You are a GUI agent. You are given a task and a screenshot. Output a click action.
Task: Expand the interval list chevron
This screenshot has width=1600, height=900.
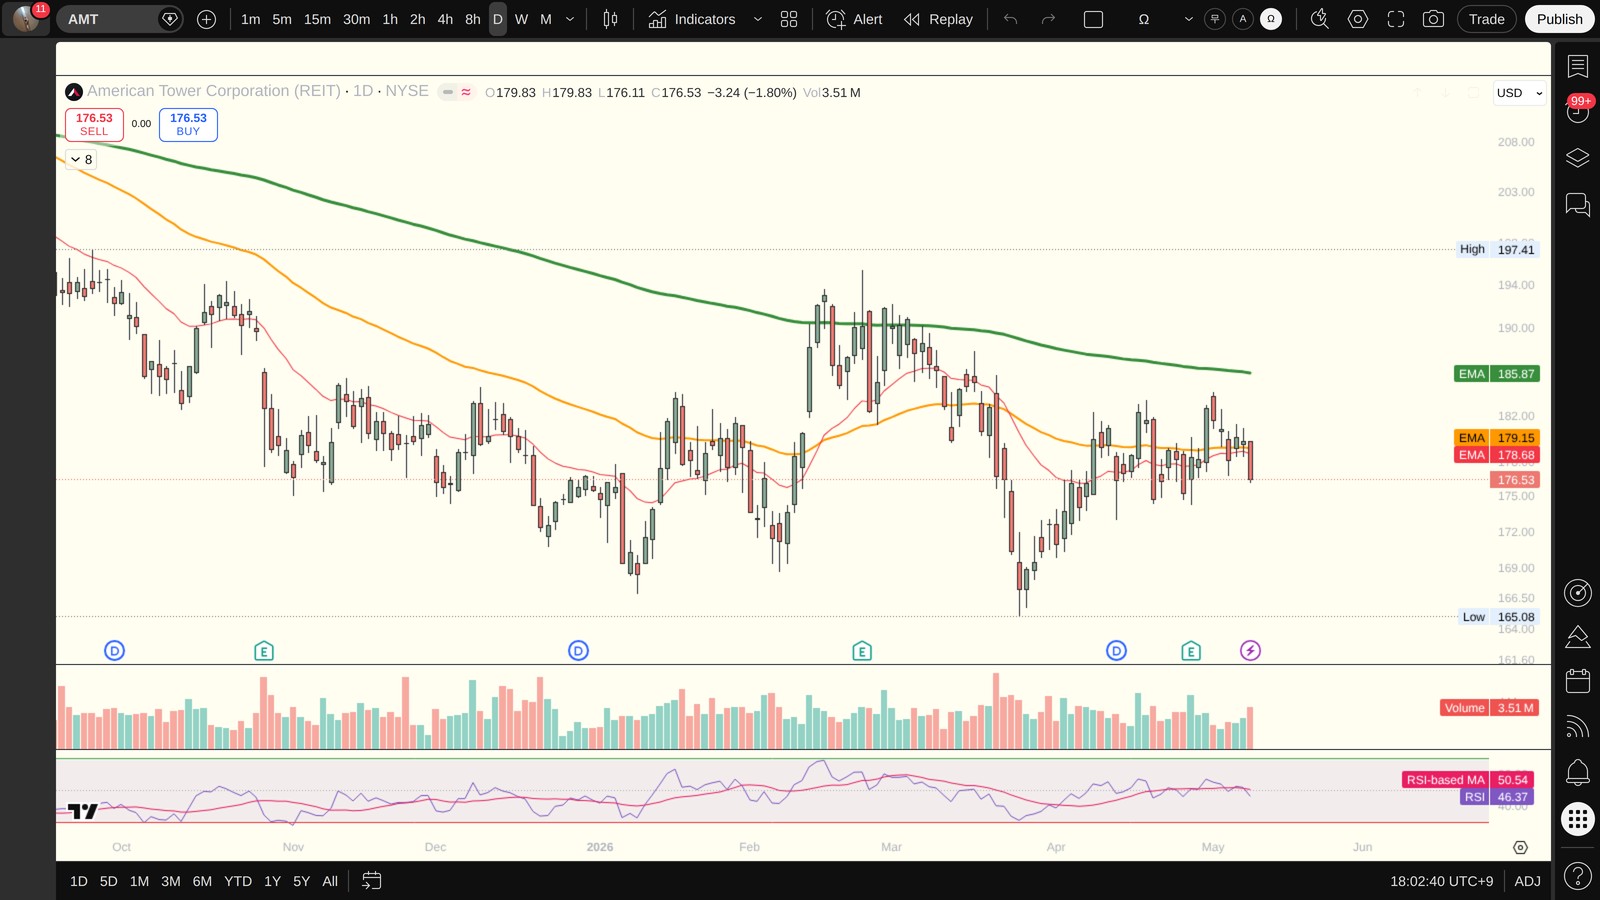coord(570,19)
